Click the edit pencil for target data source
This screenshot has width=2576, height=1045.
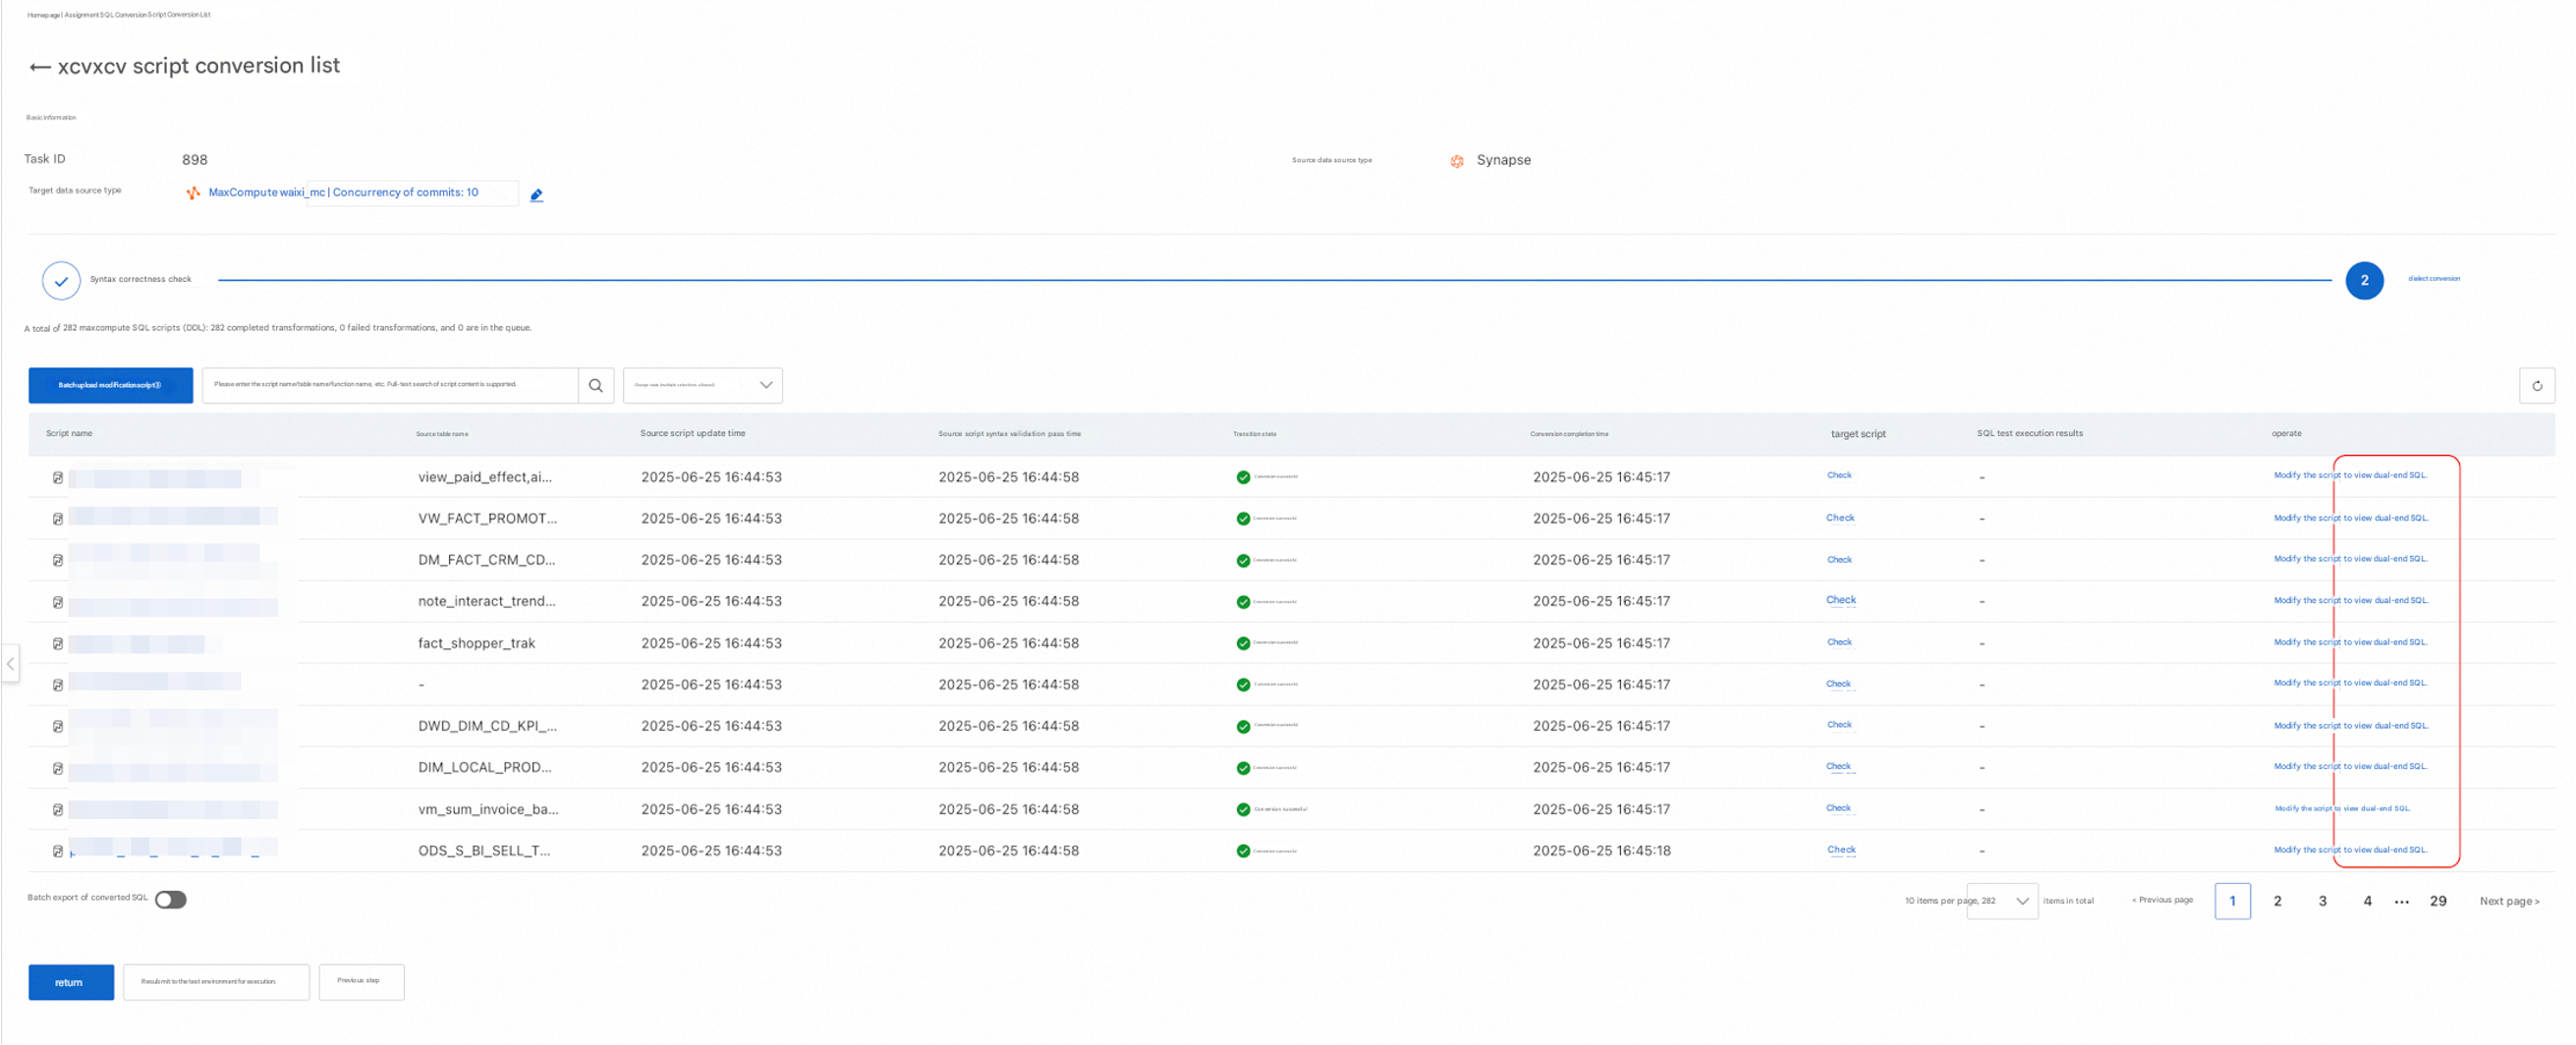pos(536,195)
